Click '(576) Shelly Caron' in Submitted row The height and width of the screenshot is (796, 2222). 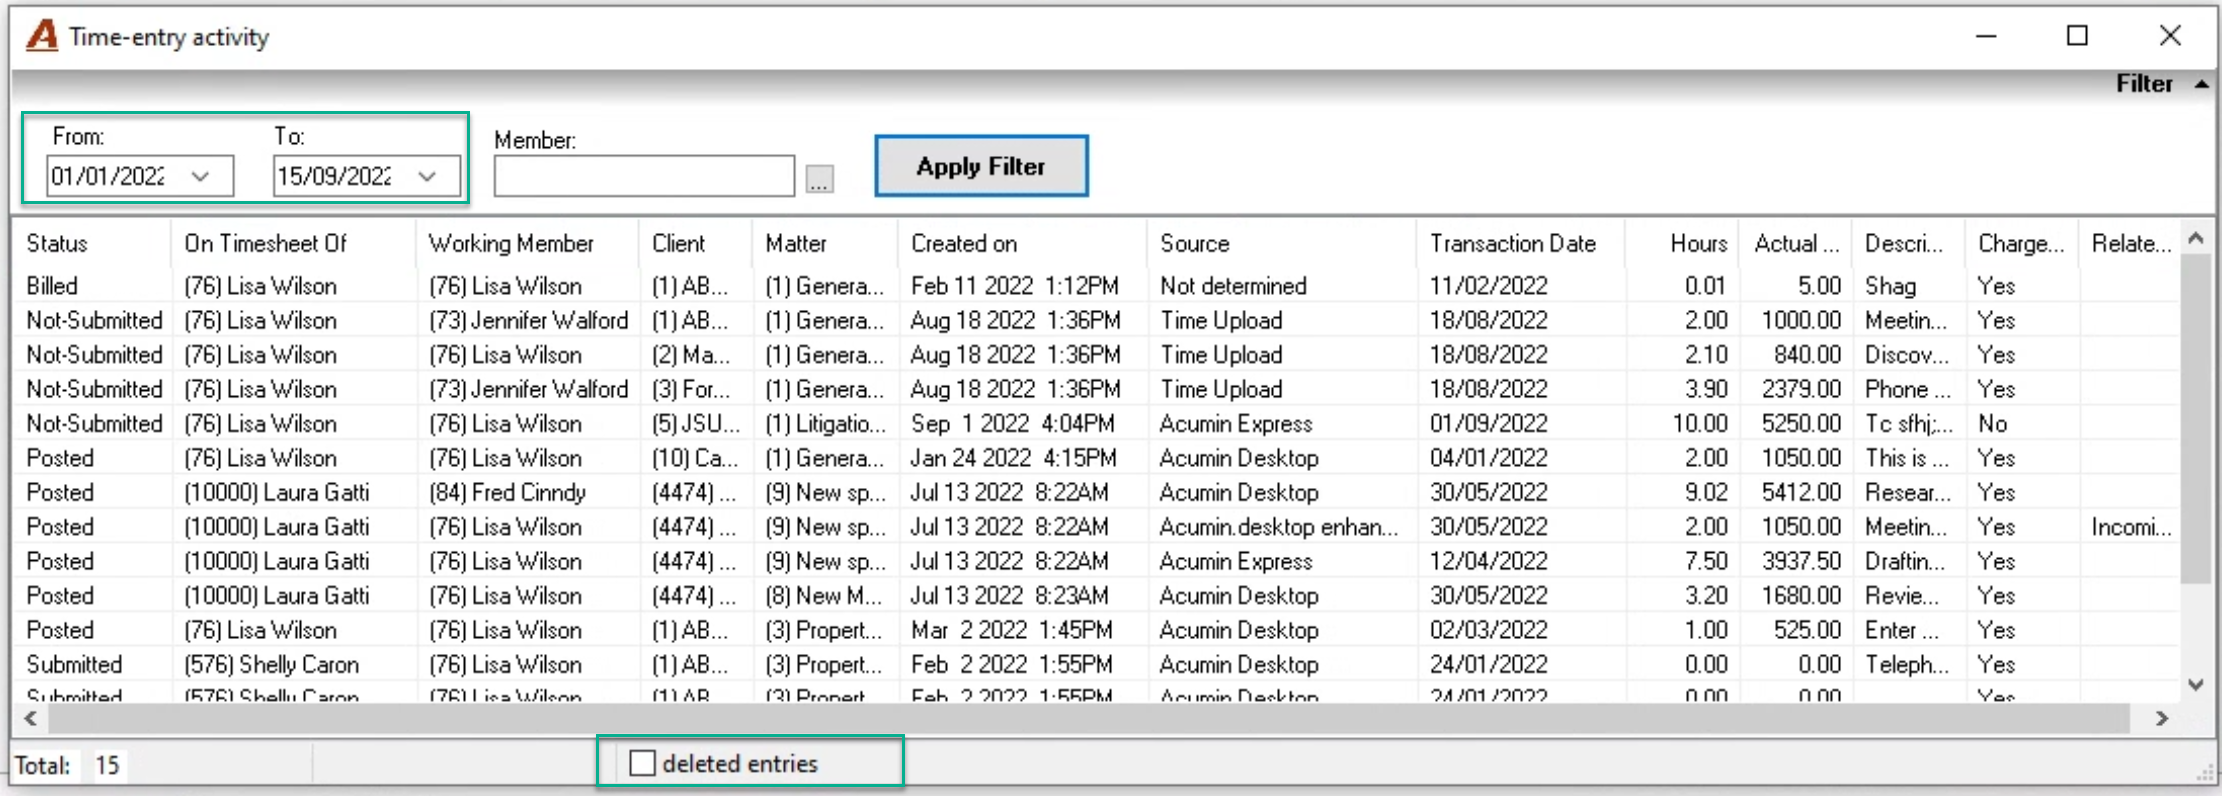pyautogui.click(x=271, y=665)
